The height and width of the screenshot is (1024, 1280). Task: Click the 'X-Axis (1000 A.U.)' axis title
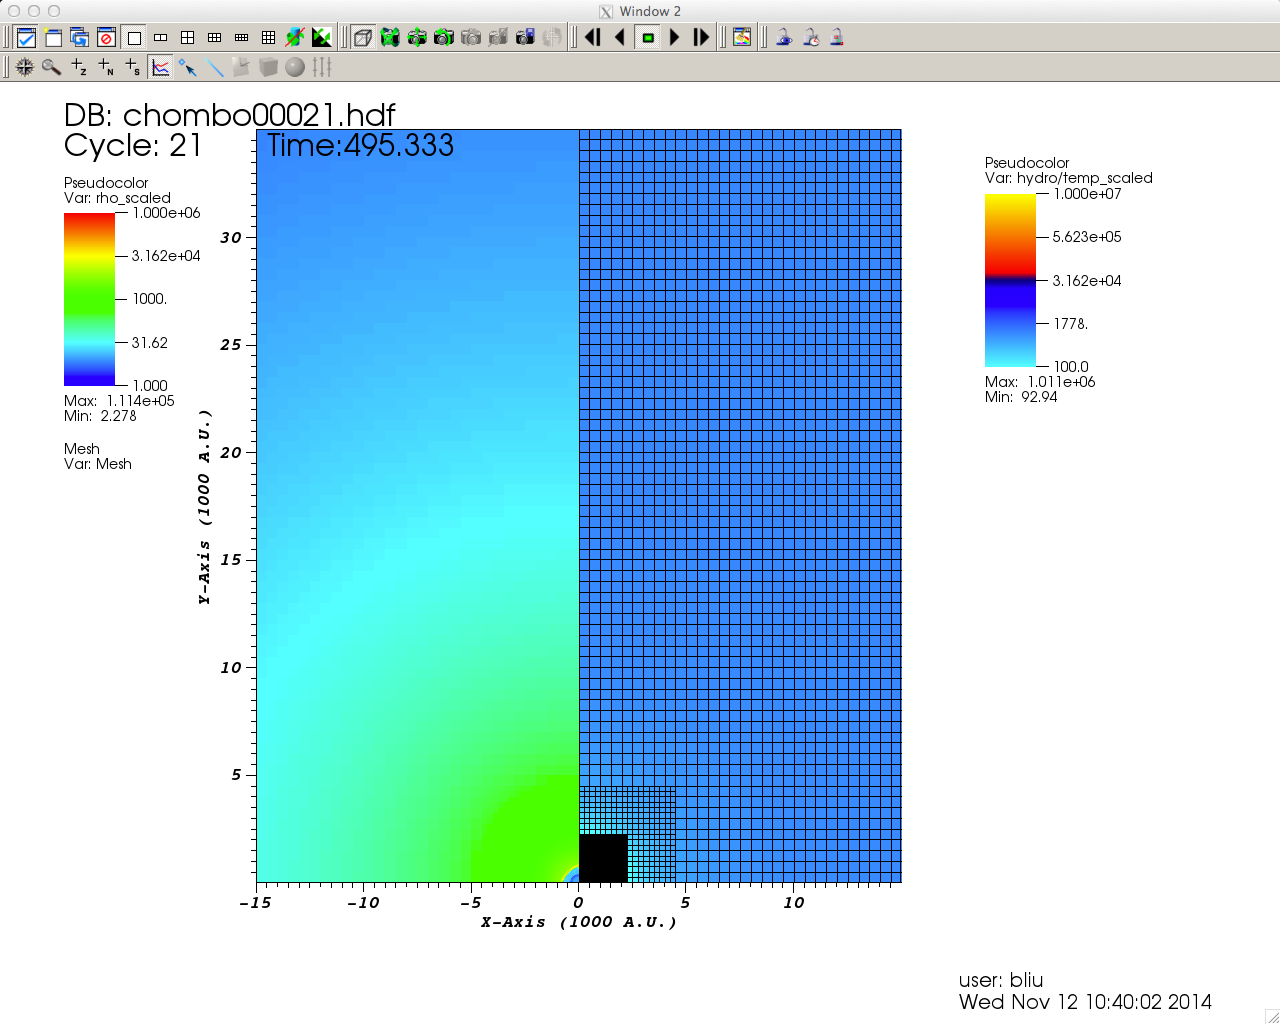[x=579, y=922]
